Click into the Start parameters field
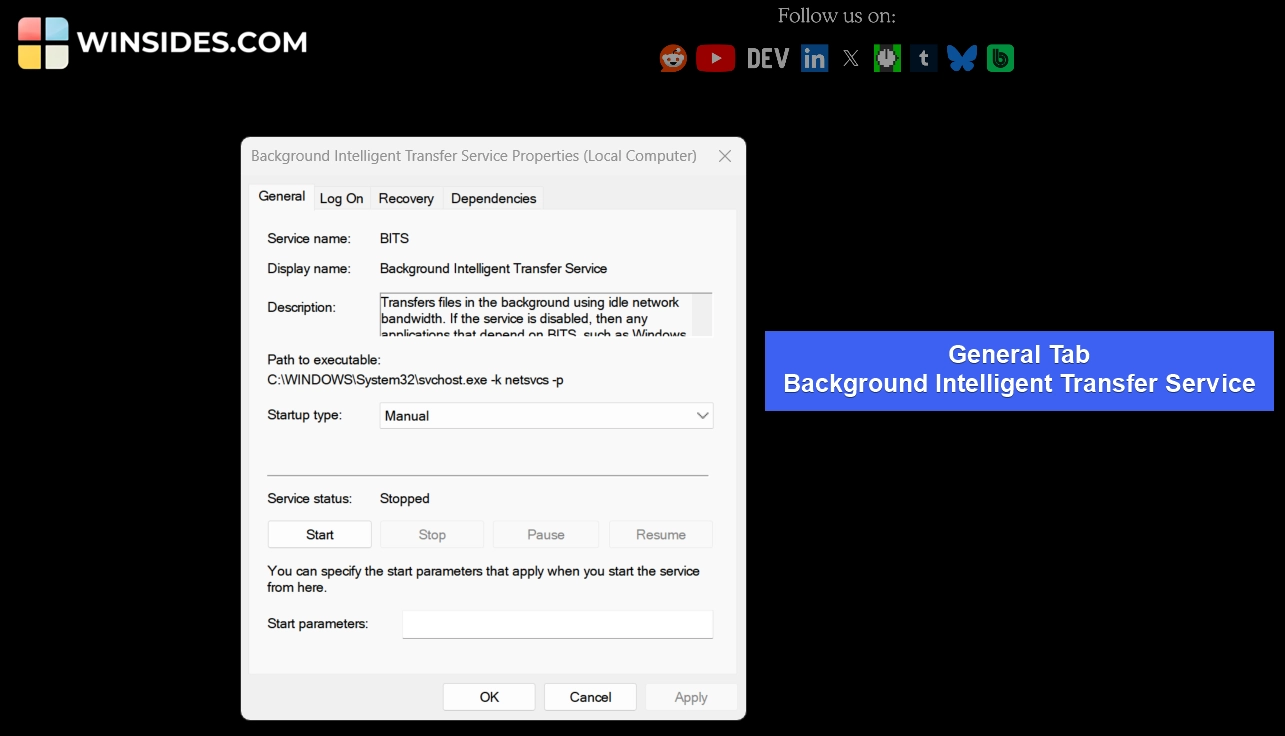 tap(557, 624)
